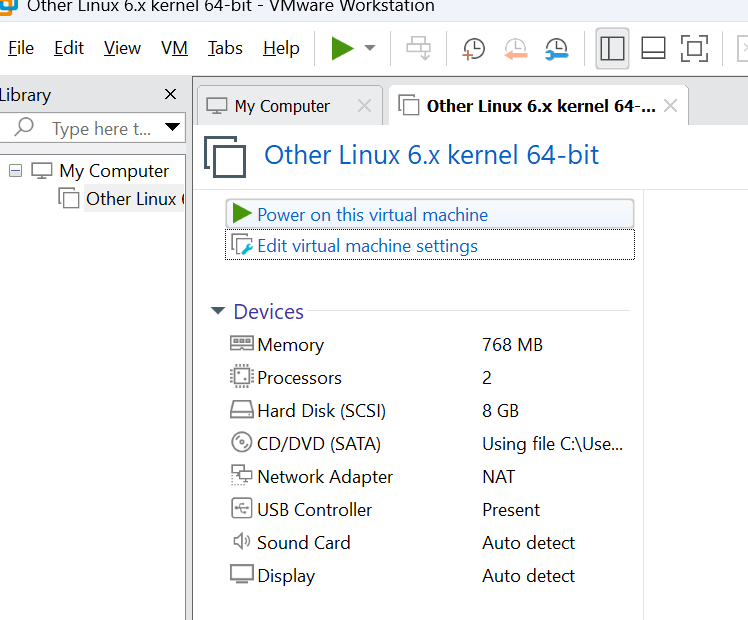The height and width of the screenshot is (620, 748).
Task: Click the Send Ctrl+Alt+Del toolbar icon
Action: 418,48
